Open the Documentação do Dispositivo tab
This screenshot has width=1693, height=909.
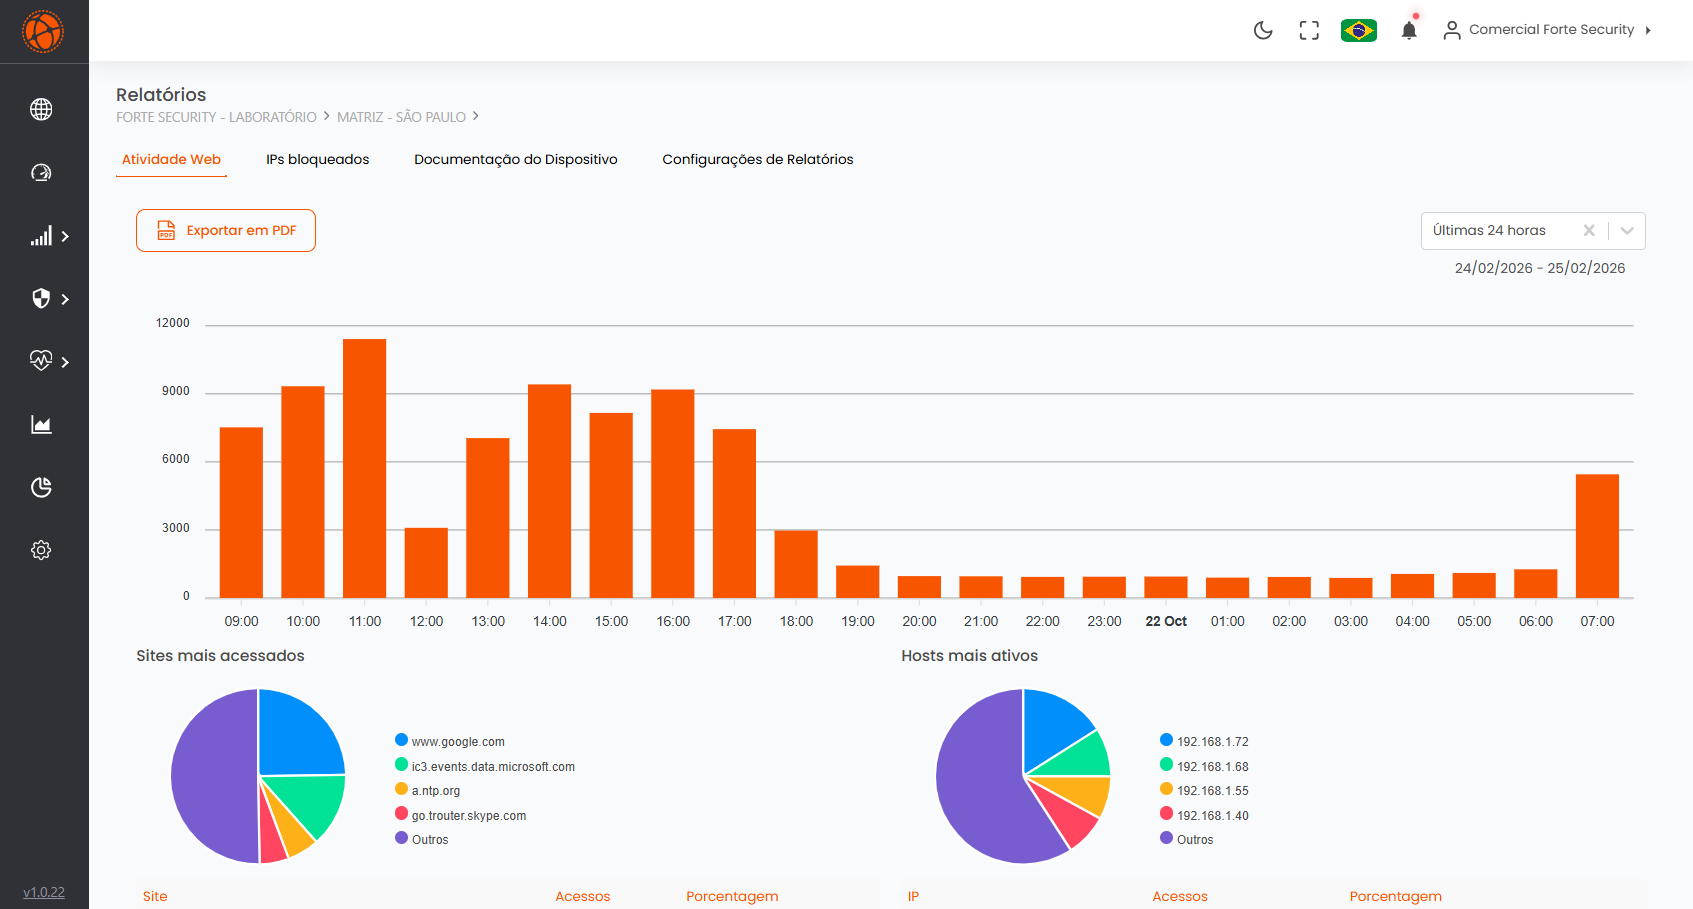tap(515, 159)
